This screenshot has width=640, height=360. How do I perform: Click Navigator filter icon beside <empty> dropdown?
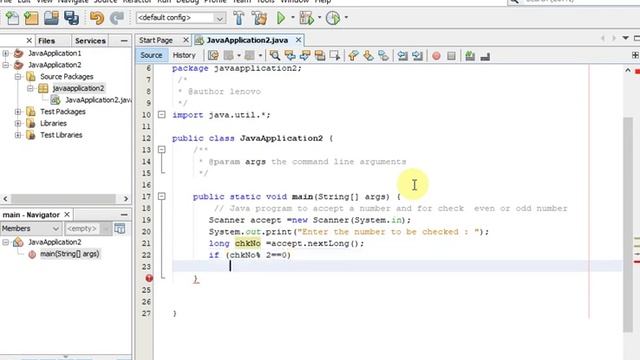120,229
